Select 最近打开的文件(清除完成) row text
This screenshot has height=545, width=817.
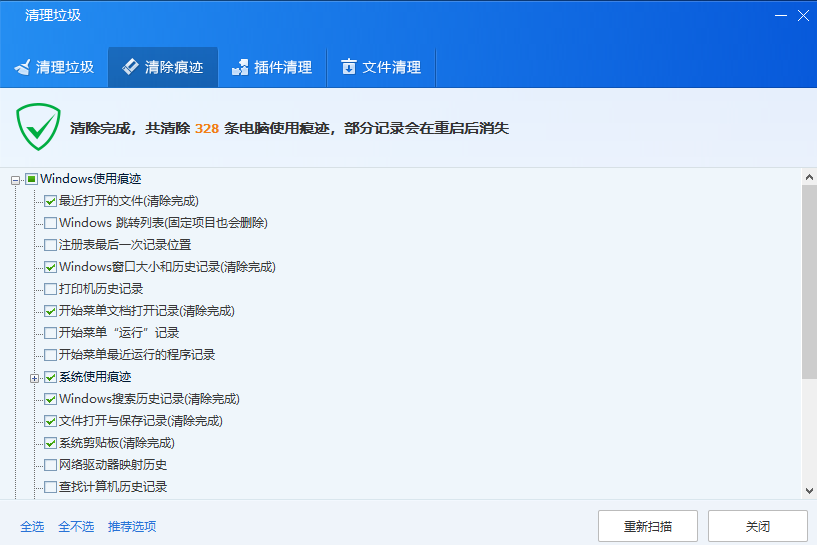point(129,201)
